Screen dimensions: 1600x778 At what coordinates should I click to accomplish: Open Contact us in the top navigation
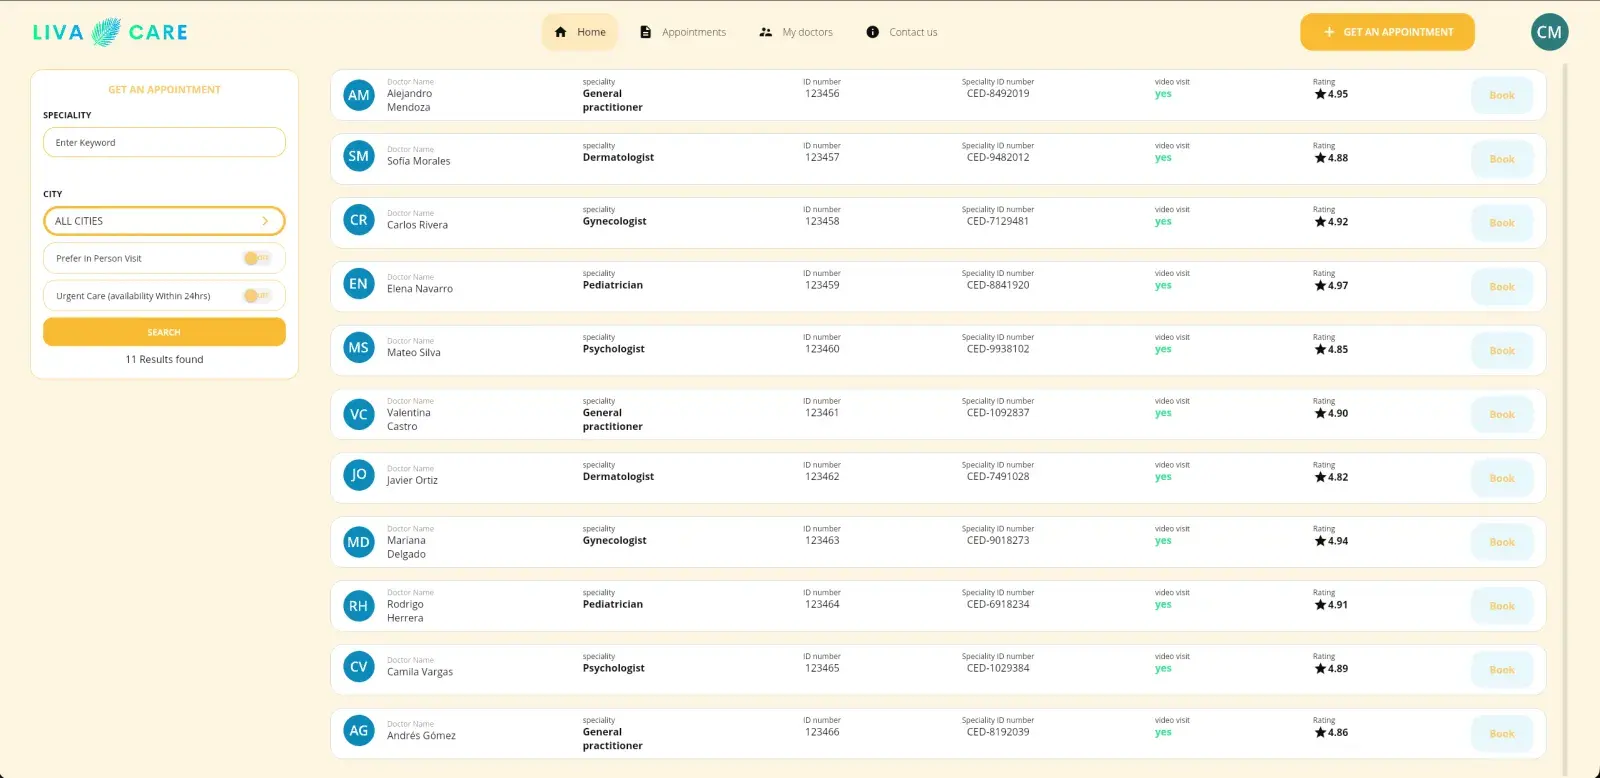[x=902, y=32]
